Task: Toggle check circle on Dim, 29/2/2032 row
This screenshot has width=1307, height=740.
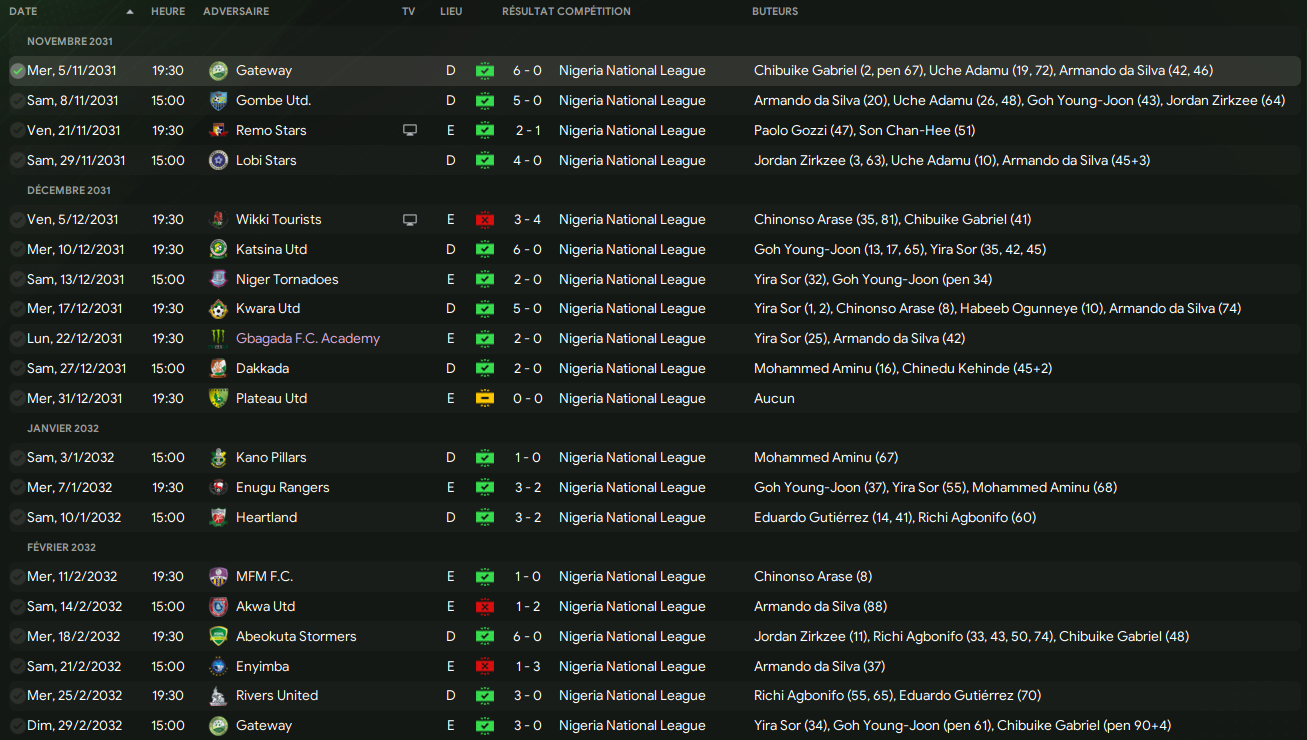Action: [17, 725]
